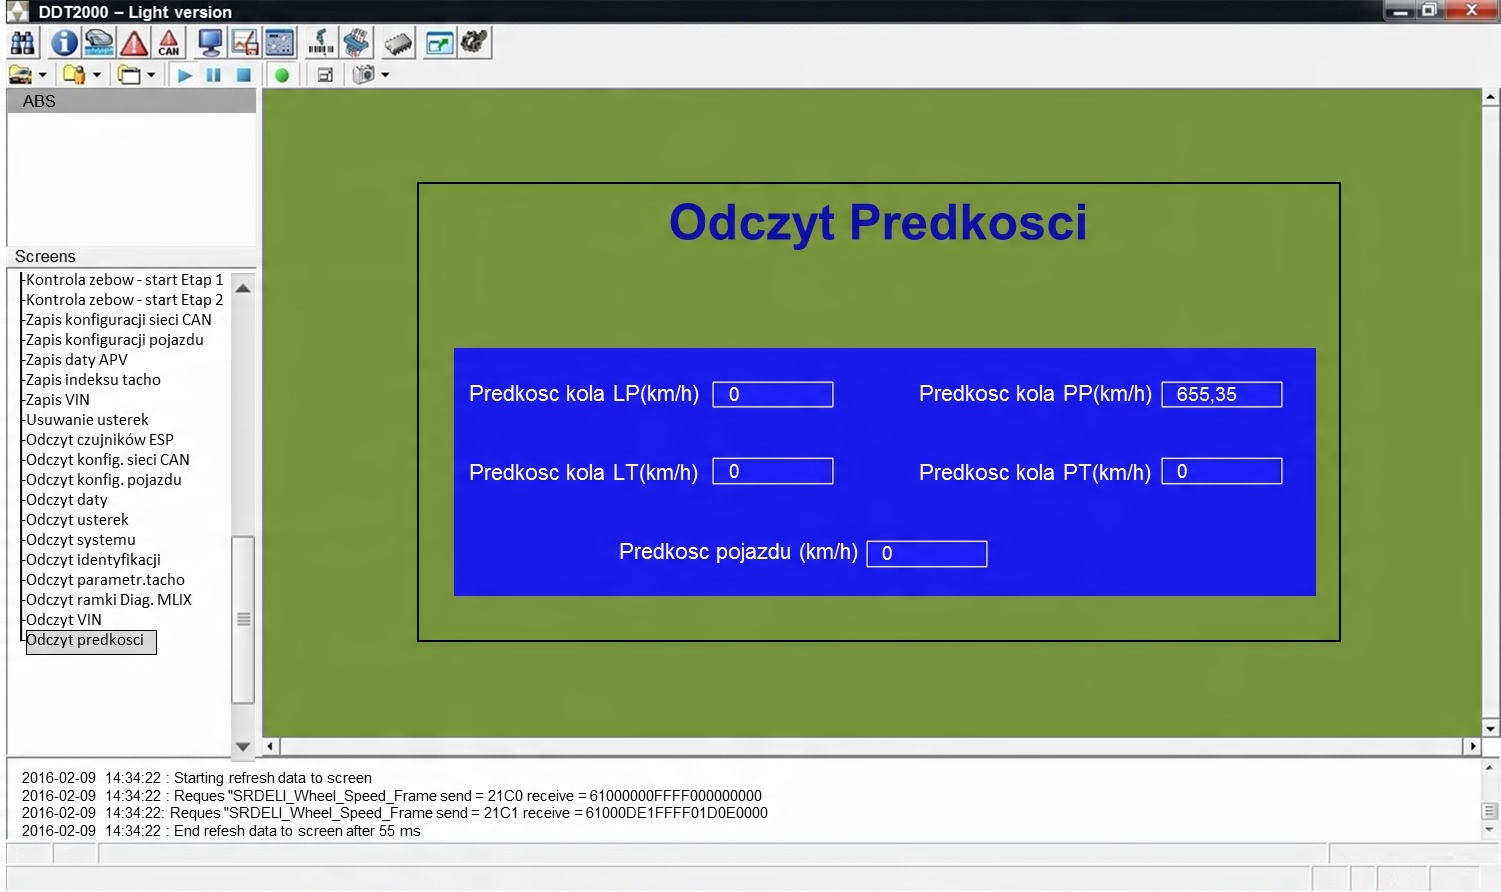Click the binoculars search icon
The height and width of the screenshot is (892, 1501).
[x=22, y=43]
